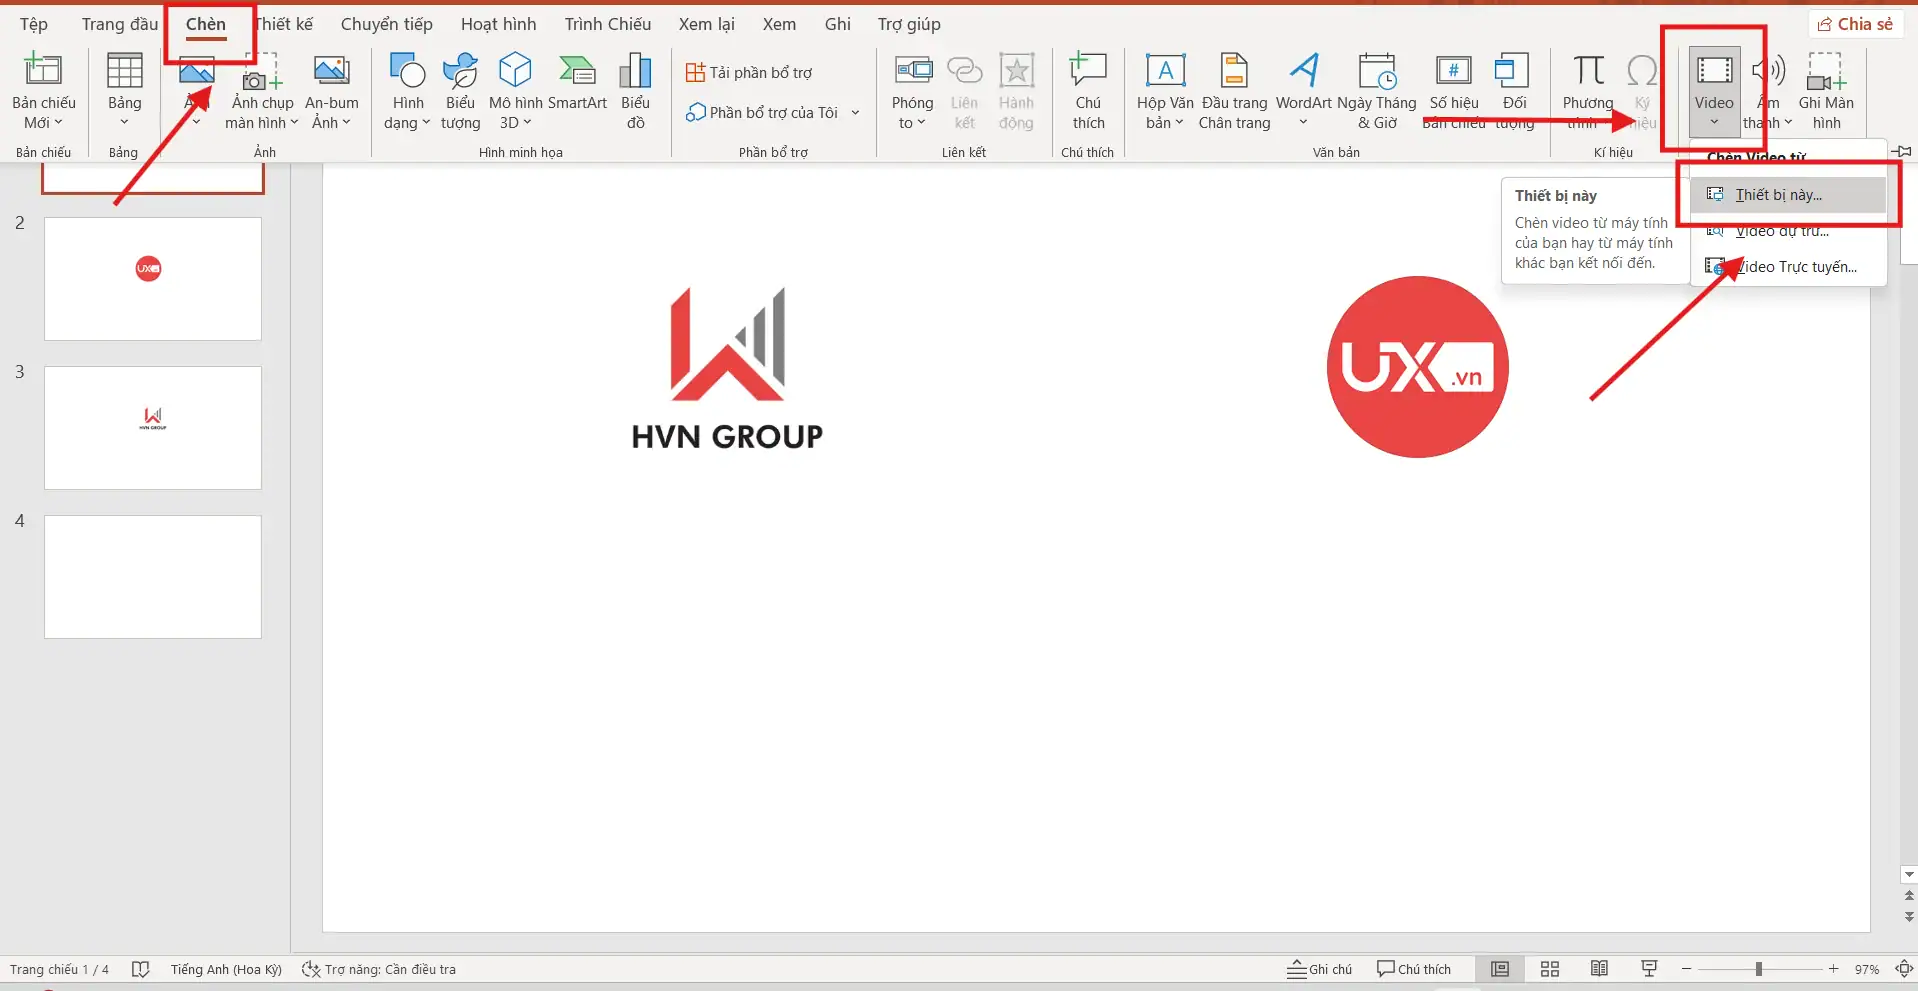Toggle the Chú thích comments pane
1918x991 pixels.
point(1412,968)
